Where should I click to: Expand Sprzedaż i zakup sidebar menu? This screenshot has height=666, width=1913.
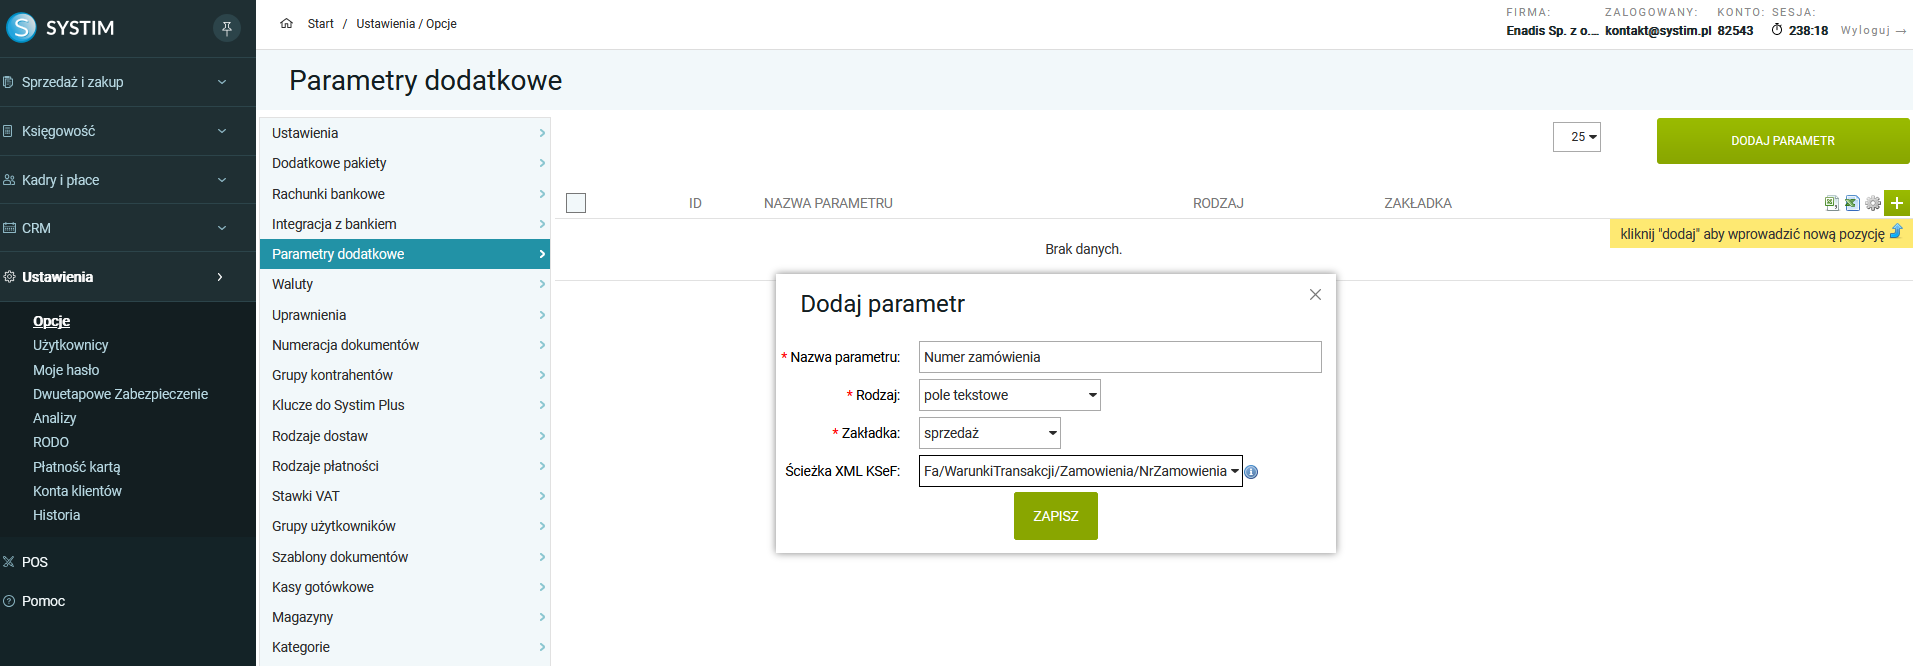(x=120, y=82)
